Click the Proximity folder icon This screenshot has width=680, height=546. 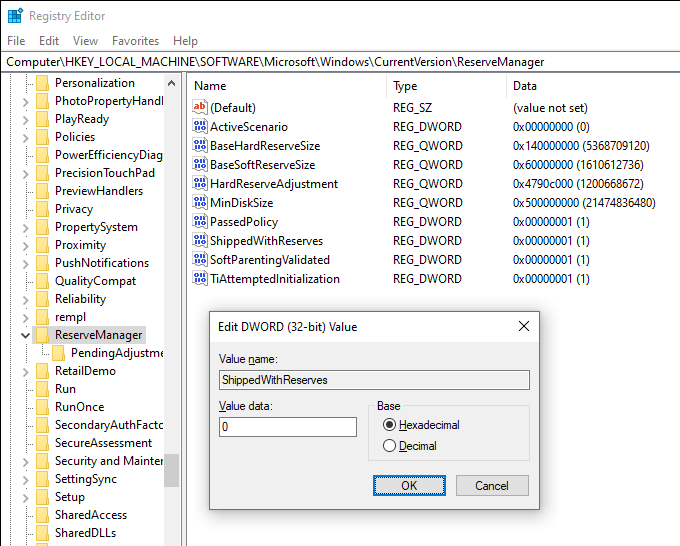point(42,245)
